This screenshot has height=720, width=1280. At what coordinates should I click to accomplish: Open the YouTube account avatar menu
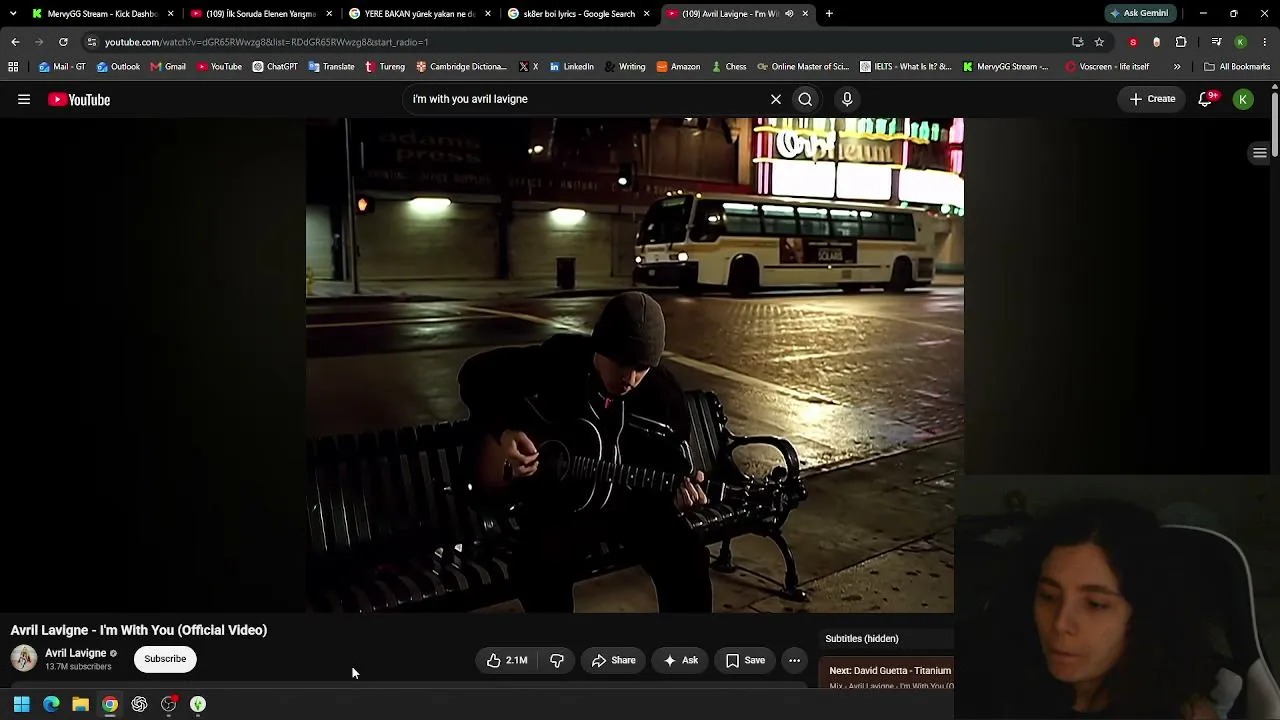pyautogui.click(x=1243, y=99)
